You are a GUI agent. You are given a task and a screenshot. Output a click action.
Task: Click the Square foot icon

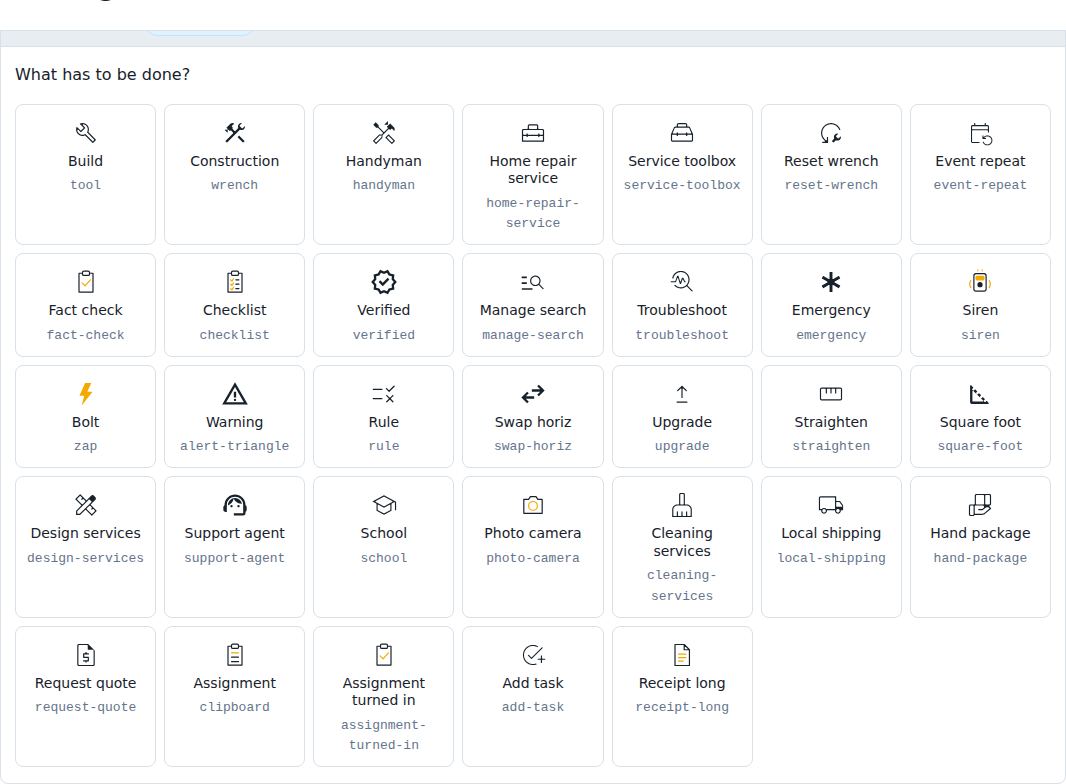tap(980, 394)
